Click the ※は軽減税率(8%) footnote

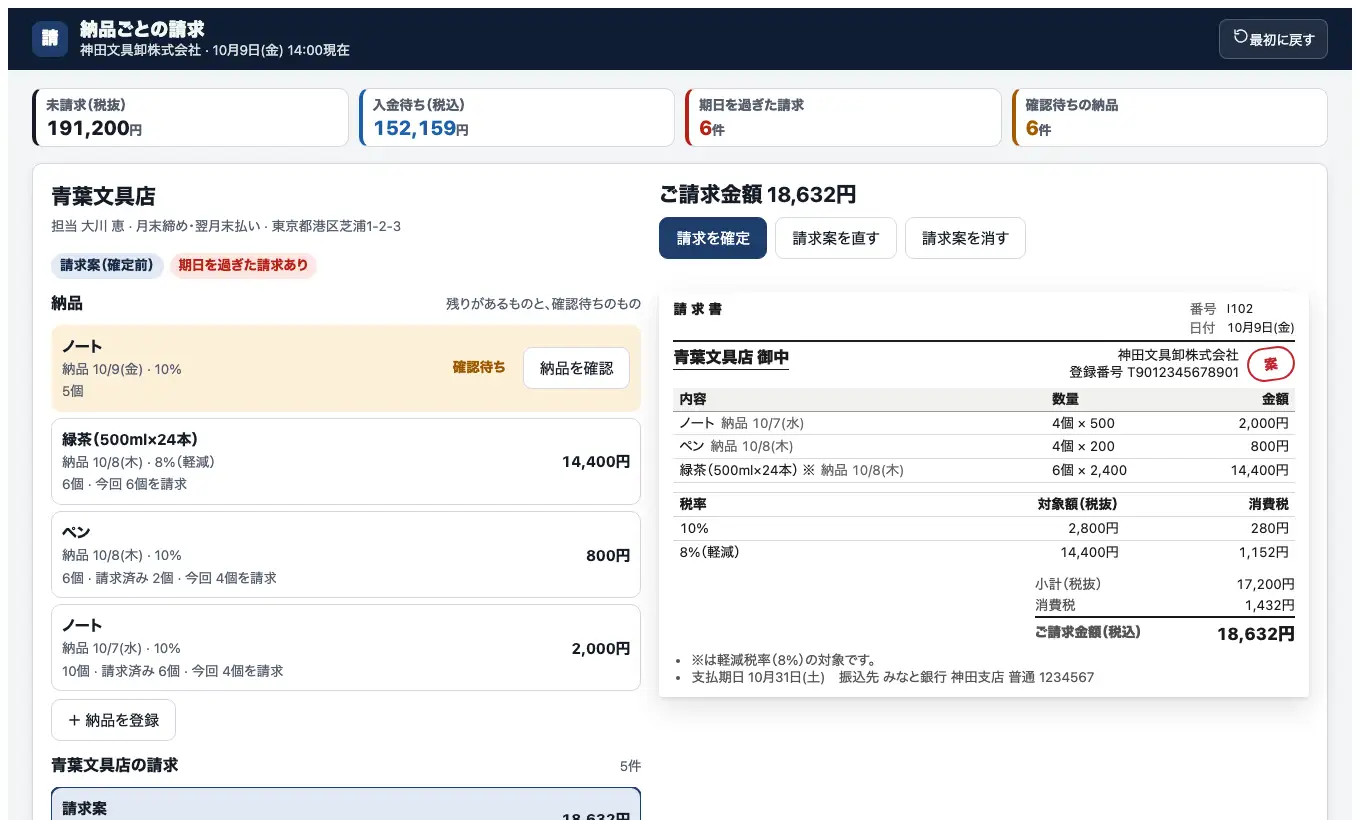(x=784, y=660)
